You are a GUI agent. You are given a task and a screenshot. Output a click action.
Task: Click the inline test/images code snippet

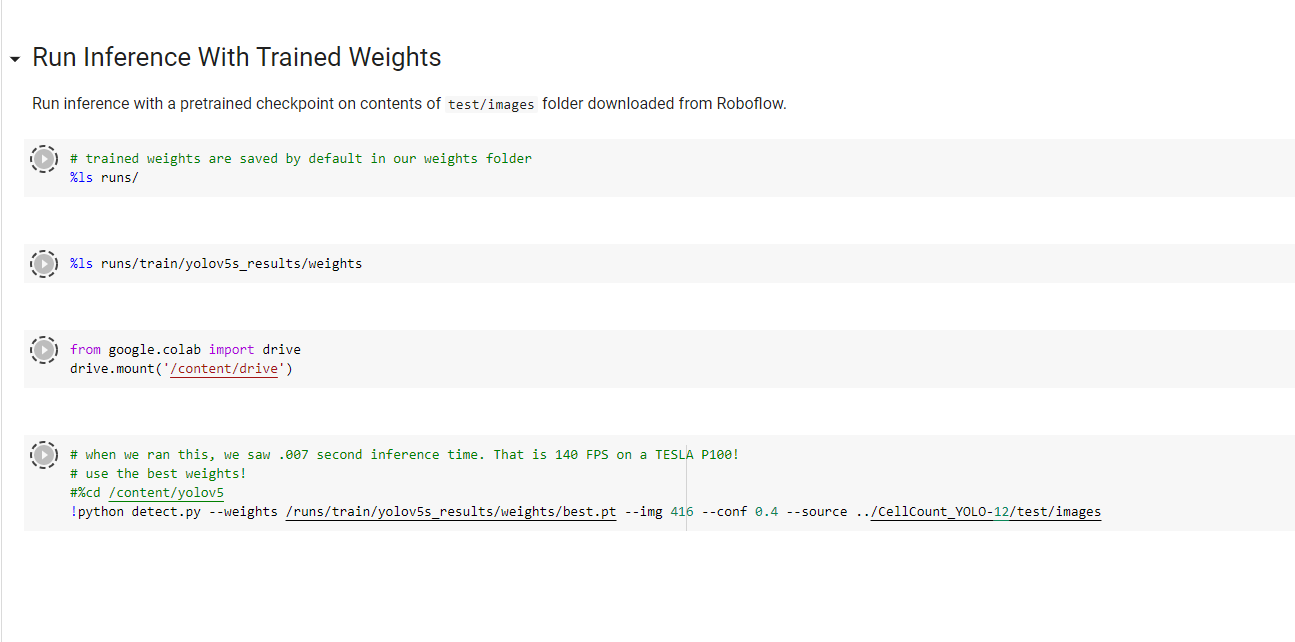[x=490, y=105]
